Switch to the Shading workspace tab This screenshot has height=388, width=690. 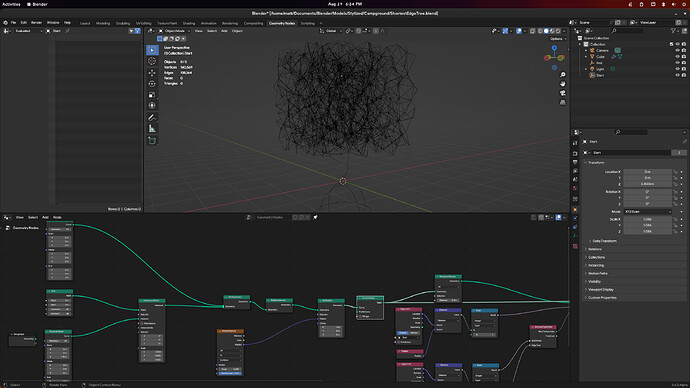(189, 23)
